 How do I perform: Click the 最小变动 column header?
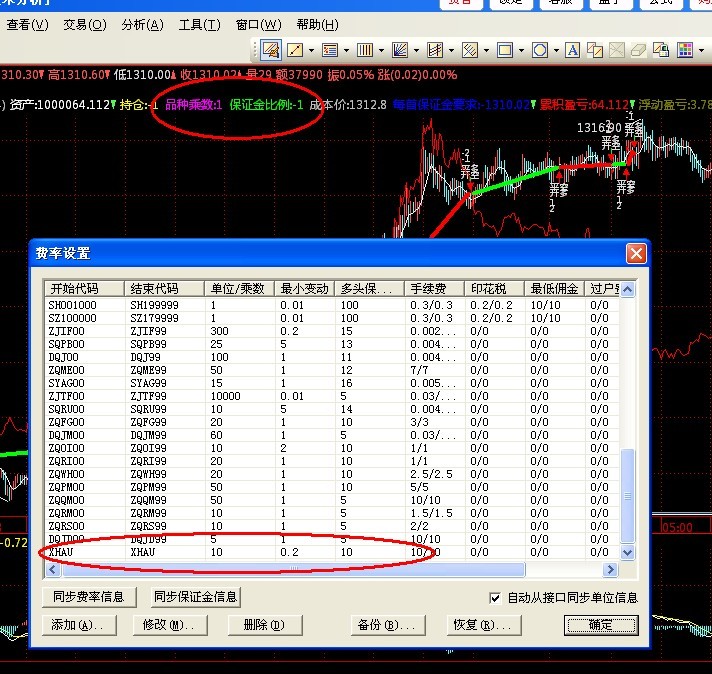(305, 289)
